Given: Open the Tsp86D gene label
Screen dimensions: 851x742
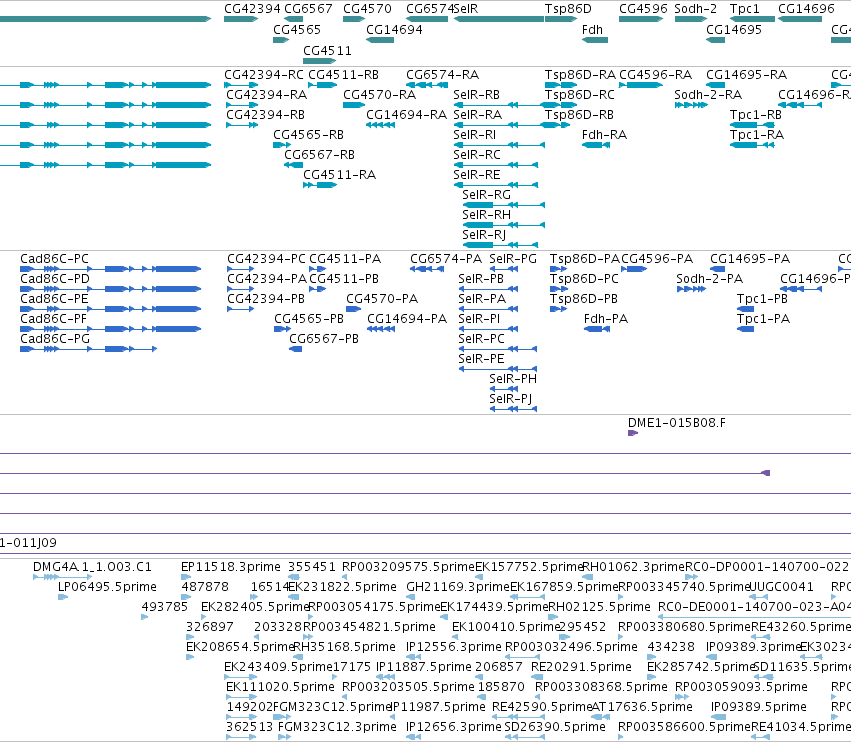Looking at the screenshot, I should coord(568,9).
